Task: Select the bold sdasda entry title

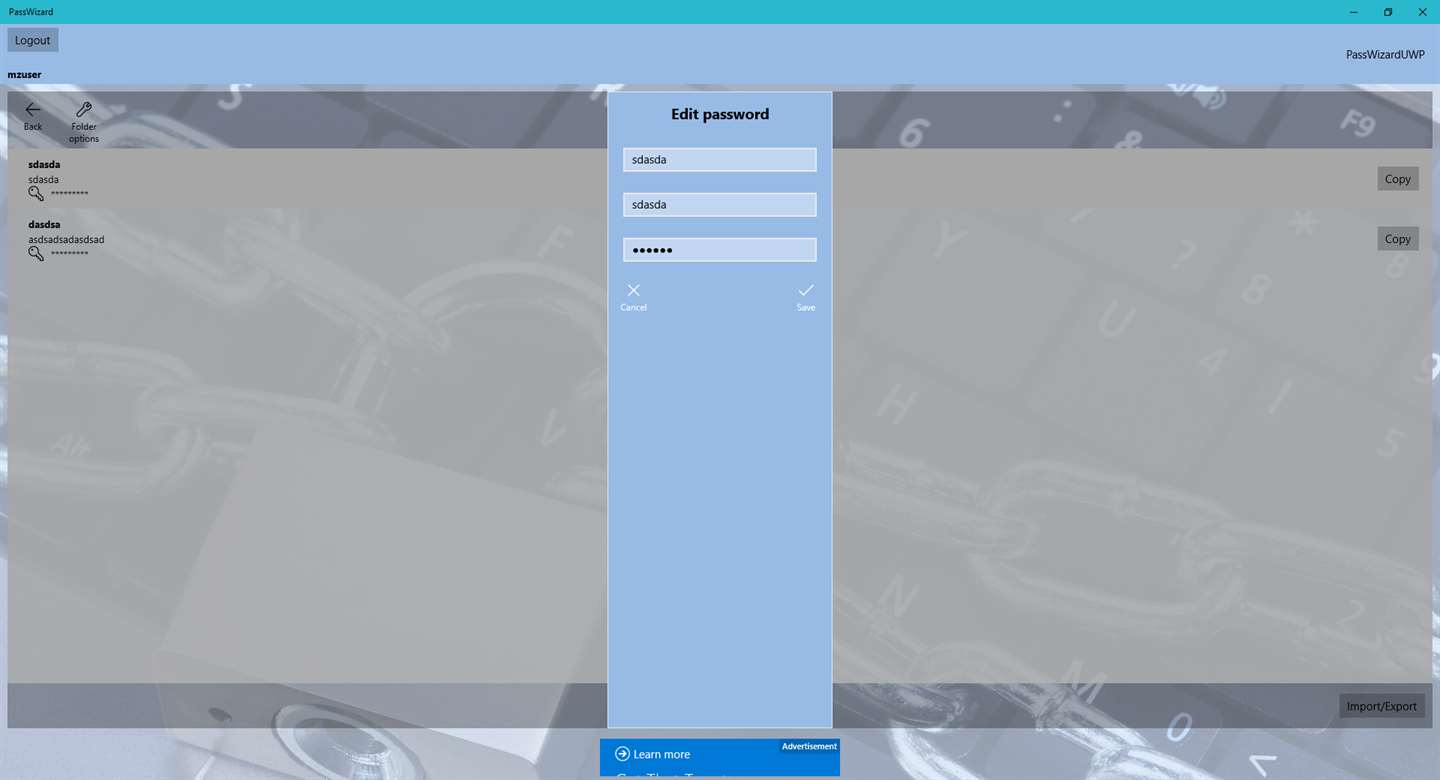Action: coord(45,165)
